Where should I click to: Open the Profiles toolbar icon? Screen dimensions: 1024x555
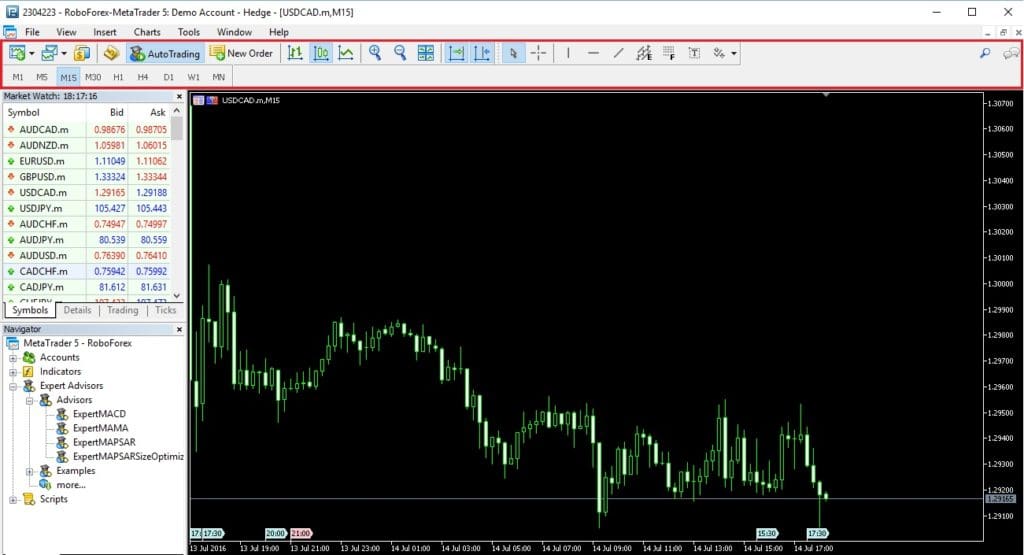(49, 54)
